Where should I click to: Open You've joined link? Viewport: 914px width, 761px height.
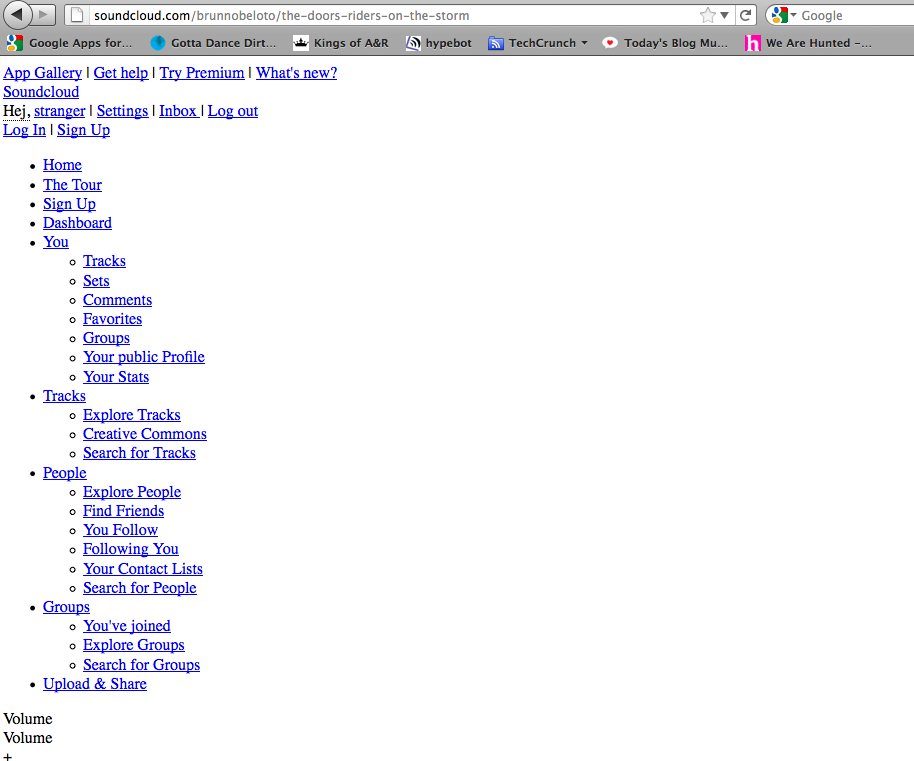tap(127, 626)
